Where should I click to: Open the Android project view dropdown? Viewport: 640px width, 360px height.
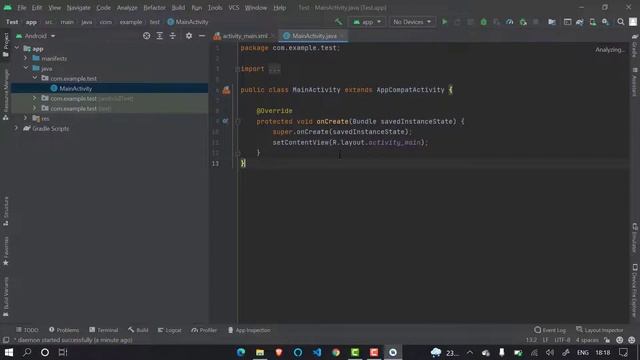point(36,36)
